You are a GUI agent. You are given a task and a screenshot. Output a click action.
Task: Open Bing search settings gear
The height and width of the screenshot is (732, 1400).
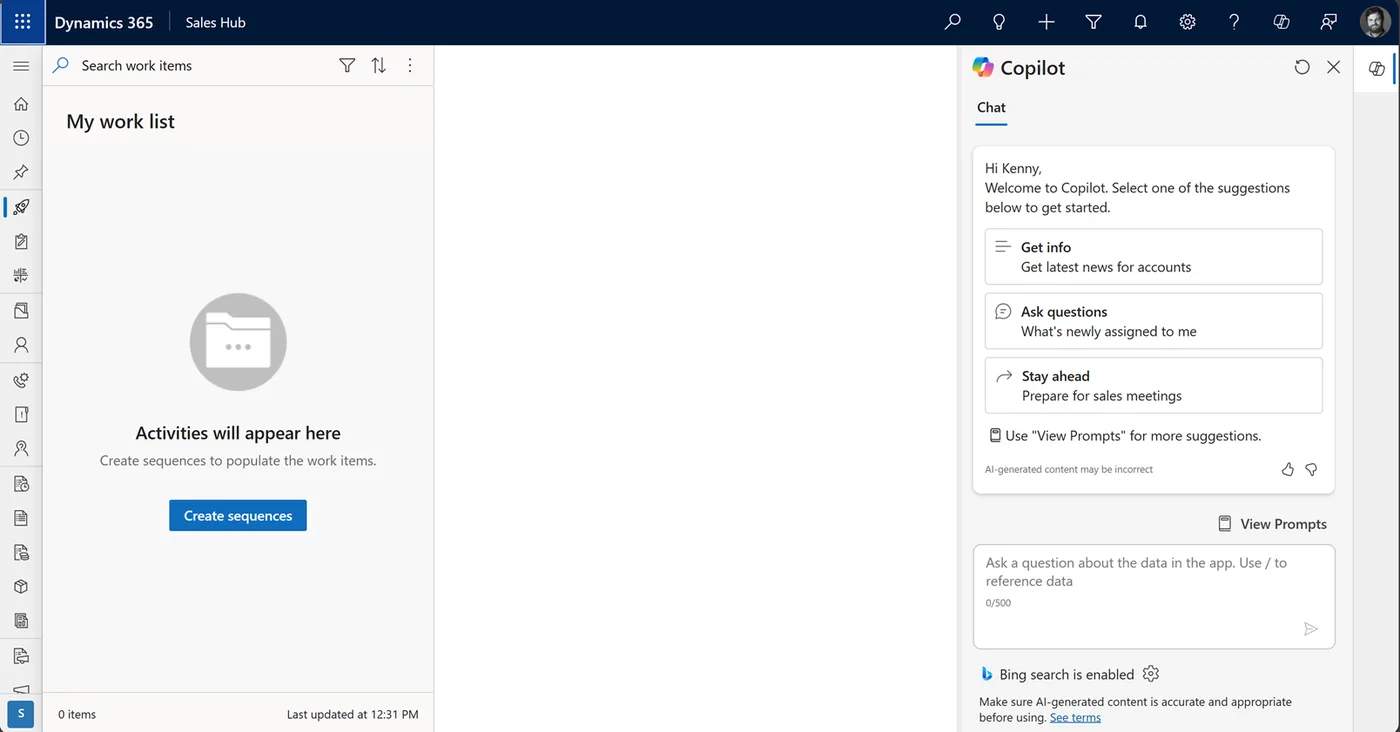click(x=1150, y=674)
